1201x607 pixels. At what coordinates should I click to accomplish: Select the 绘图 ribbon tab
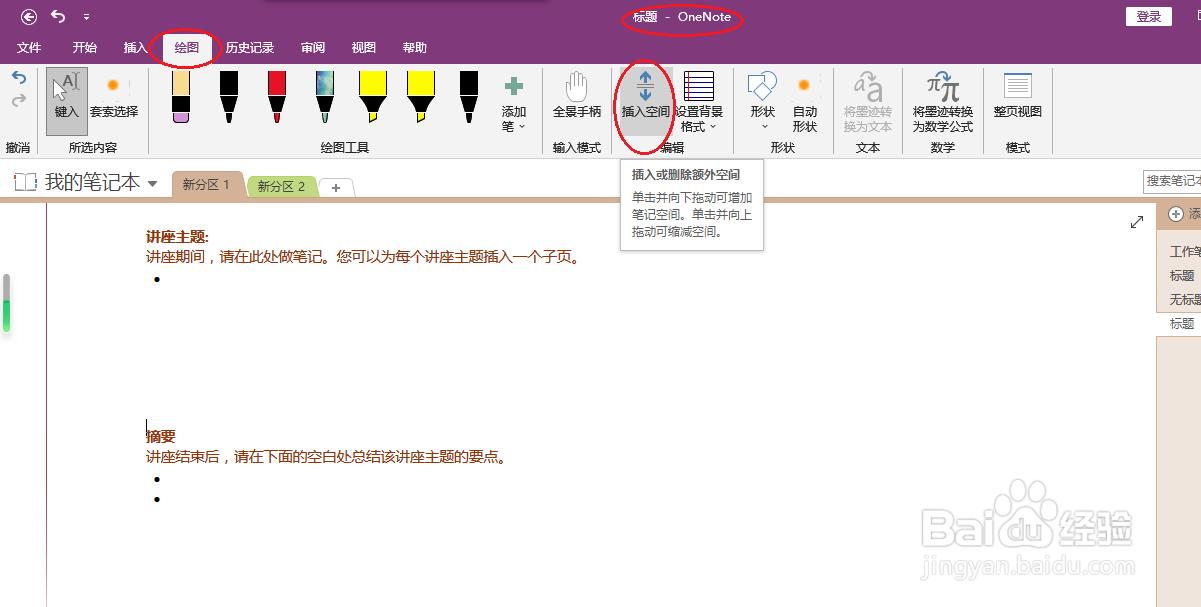(x=187, y=48)
